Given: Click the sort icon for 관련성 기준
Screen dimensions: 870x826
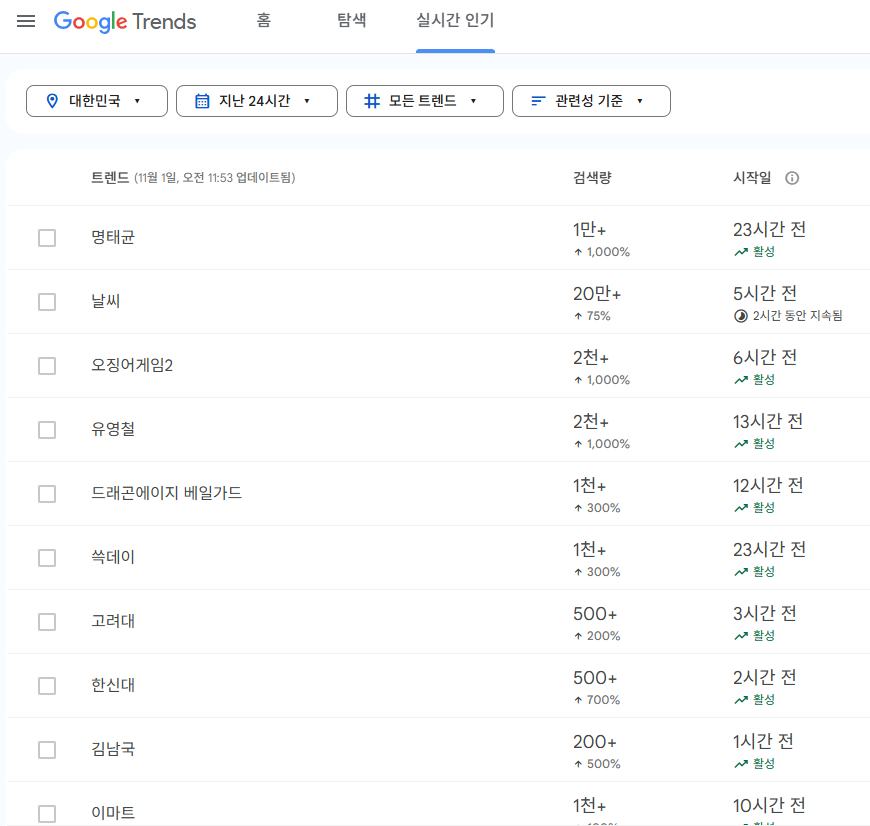Looking at the screenshot, I should [538, 101].
